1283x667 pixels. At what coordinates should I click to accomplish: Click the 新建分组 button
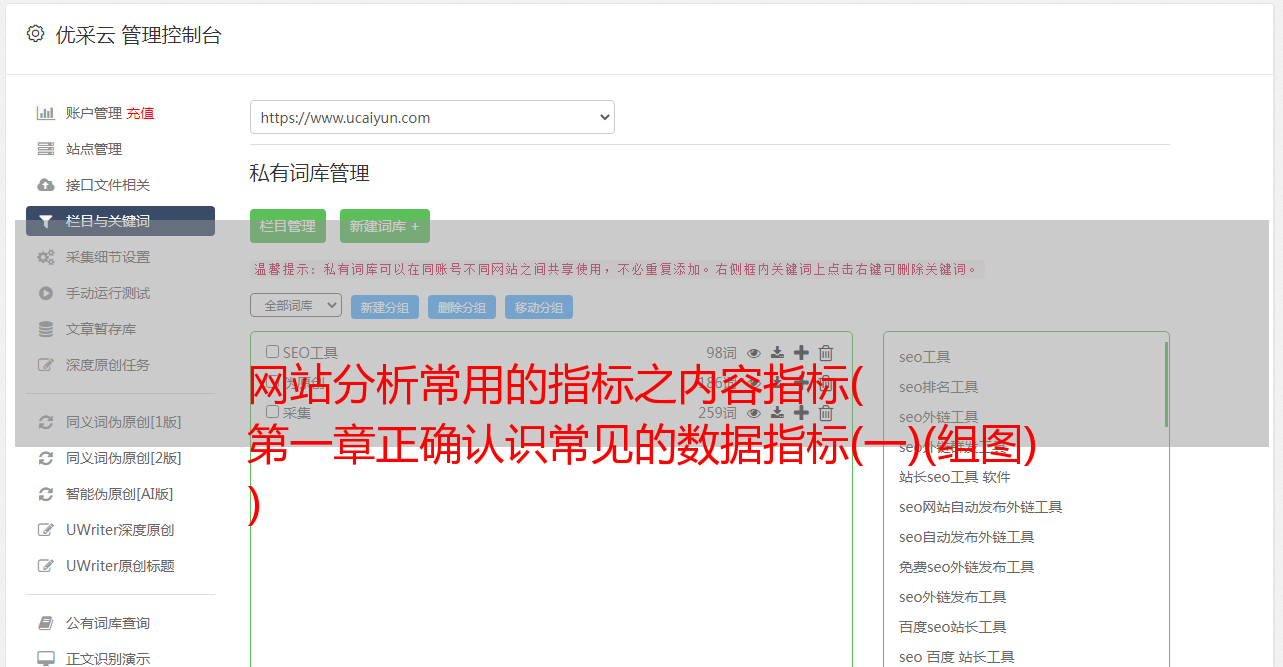(x=385, y=307)
